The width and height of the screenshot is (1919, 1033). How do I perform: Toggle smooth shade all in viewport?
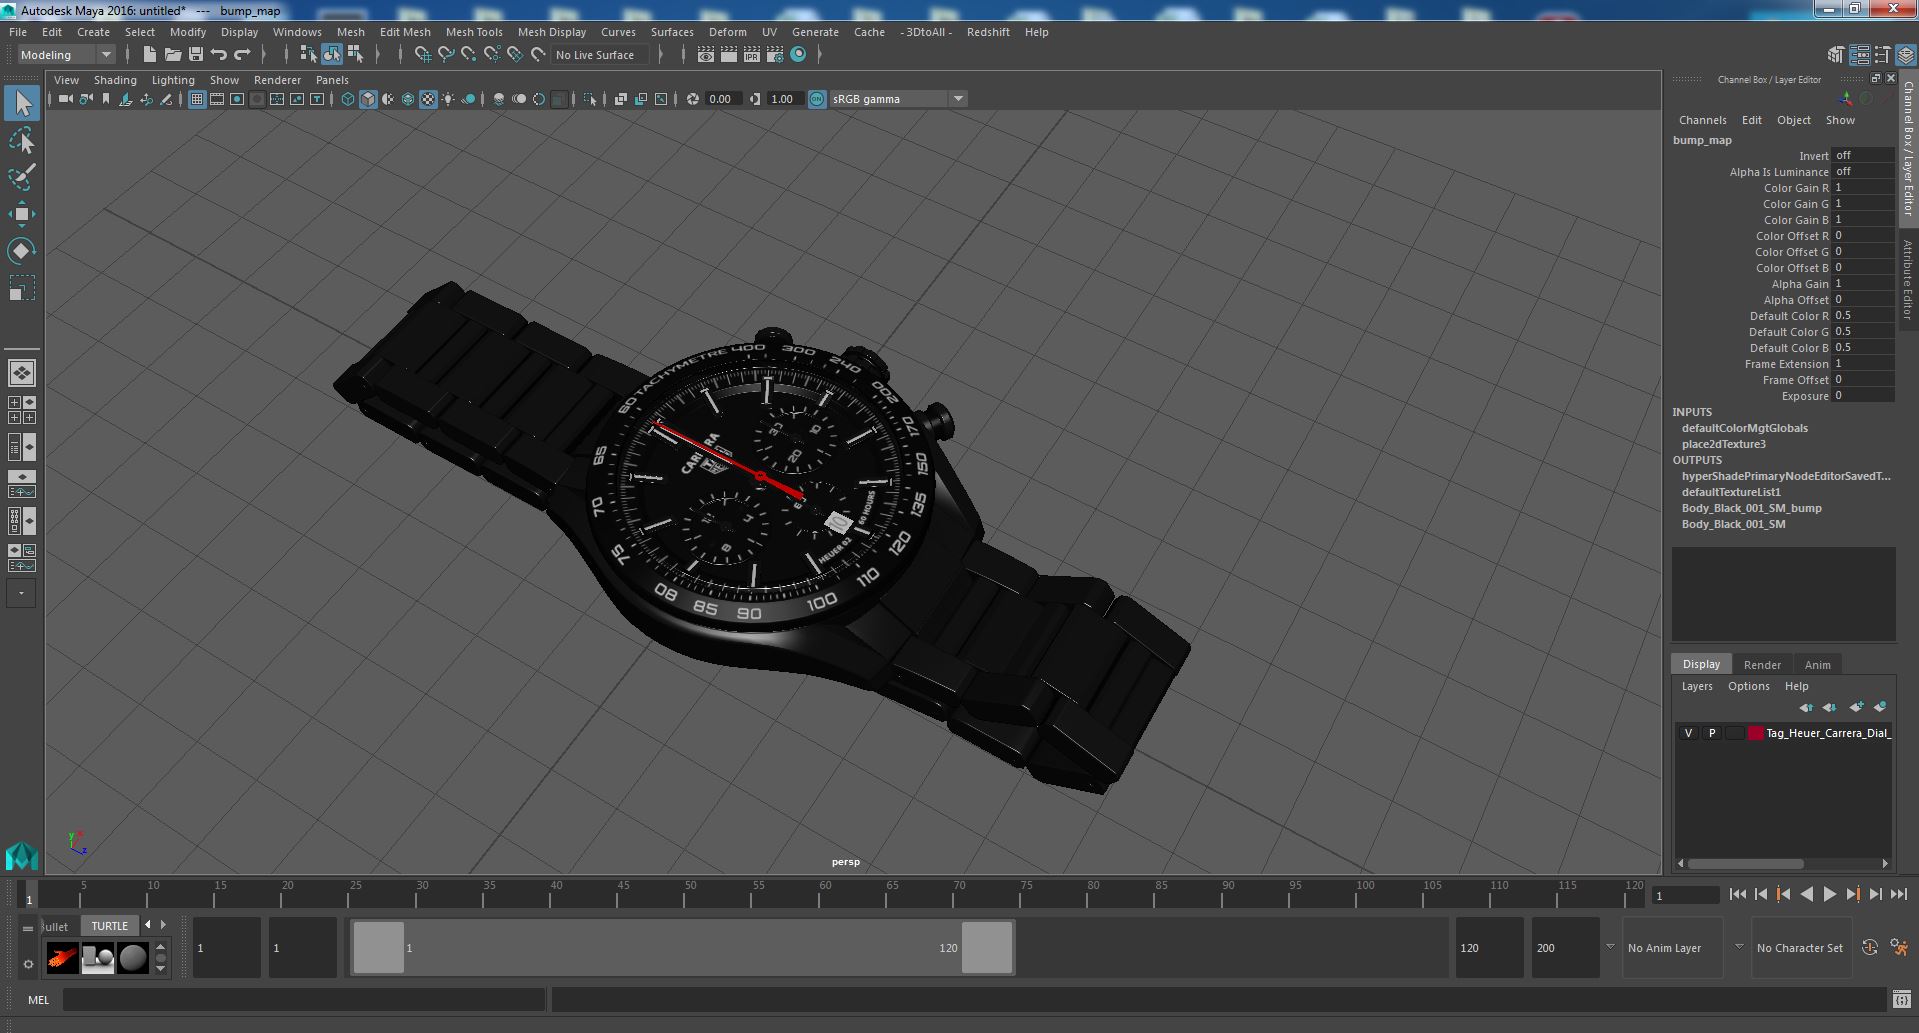368,99
